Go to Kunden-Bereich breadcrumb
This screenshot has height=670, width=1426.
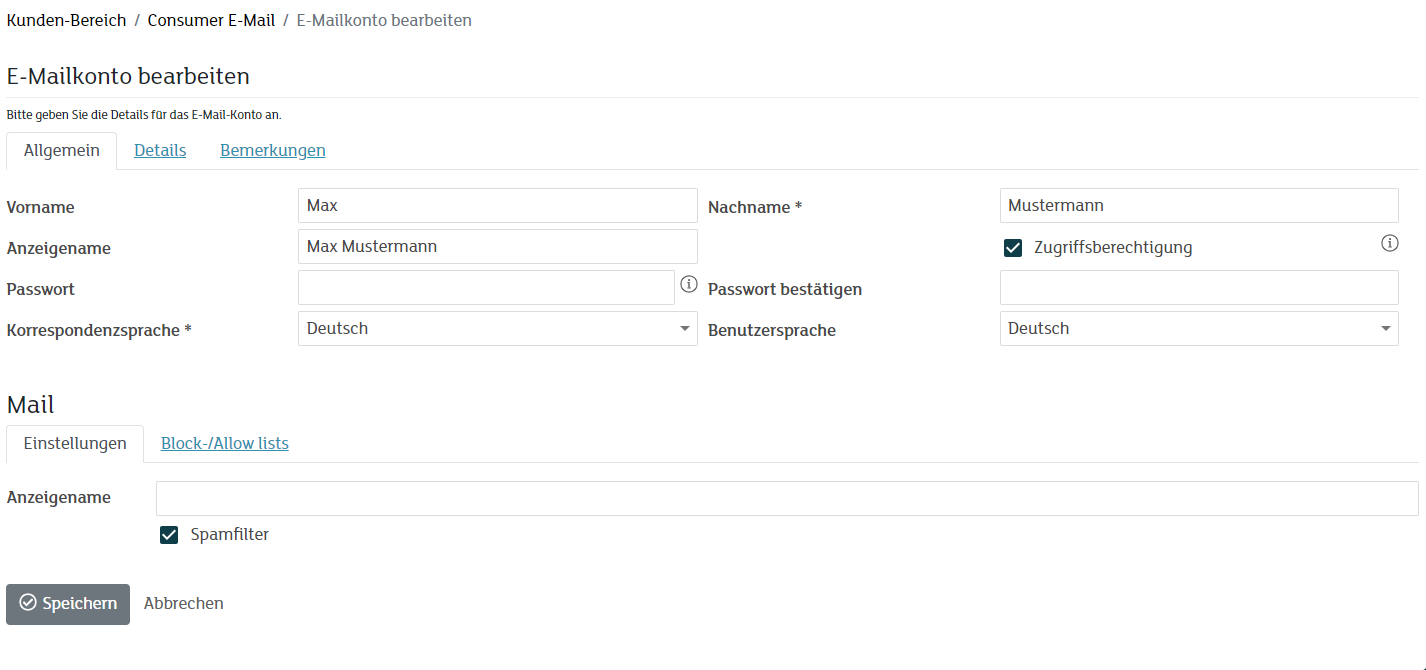67,20
